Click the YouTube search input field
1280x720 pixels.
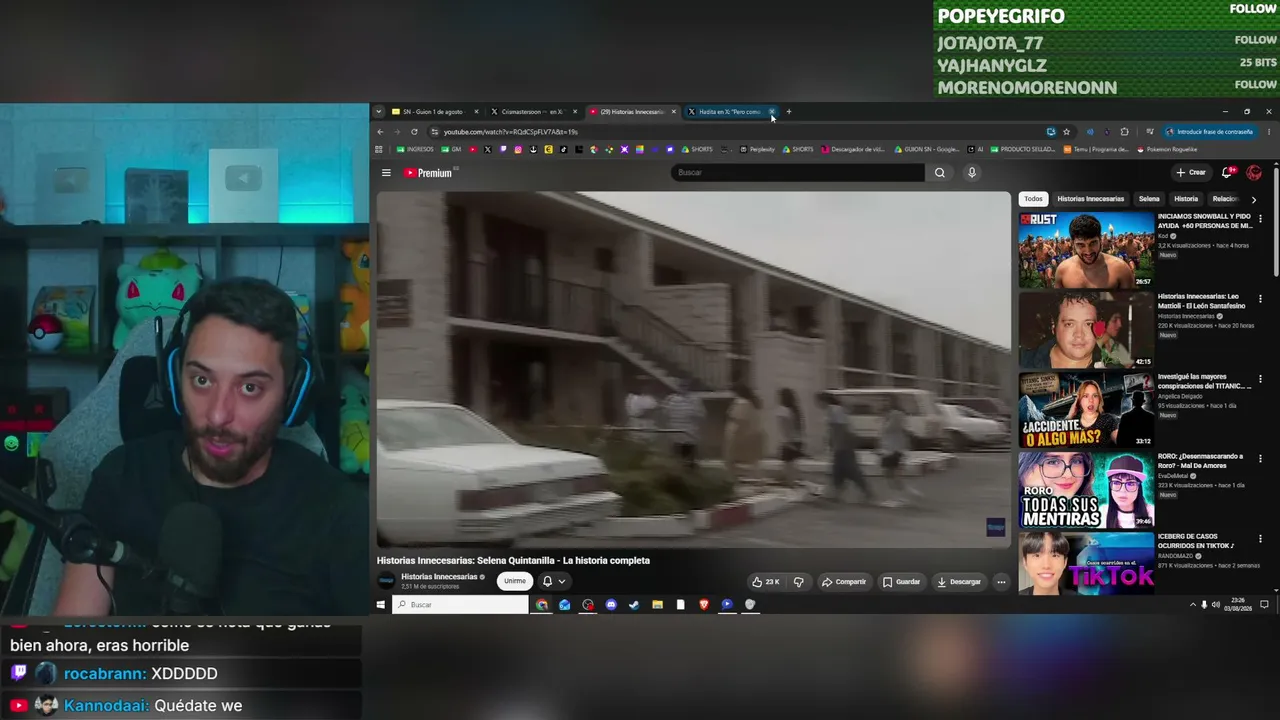(798, 173)
